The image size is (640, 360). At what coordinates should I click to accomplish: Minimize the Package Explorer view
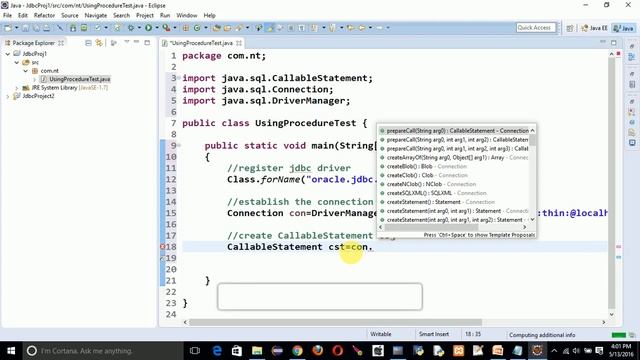[x=136, y=42]
